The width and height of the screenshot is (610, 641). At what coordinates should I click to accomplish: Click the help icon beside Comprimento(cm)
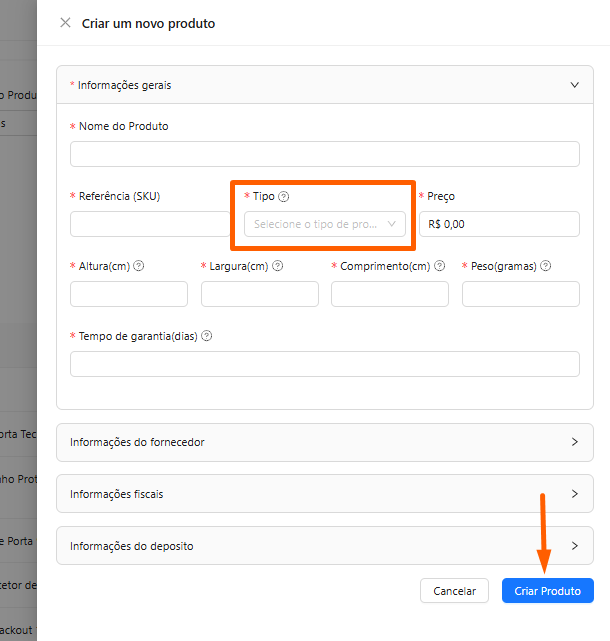(x=439, y=266)
